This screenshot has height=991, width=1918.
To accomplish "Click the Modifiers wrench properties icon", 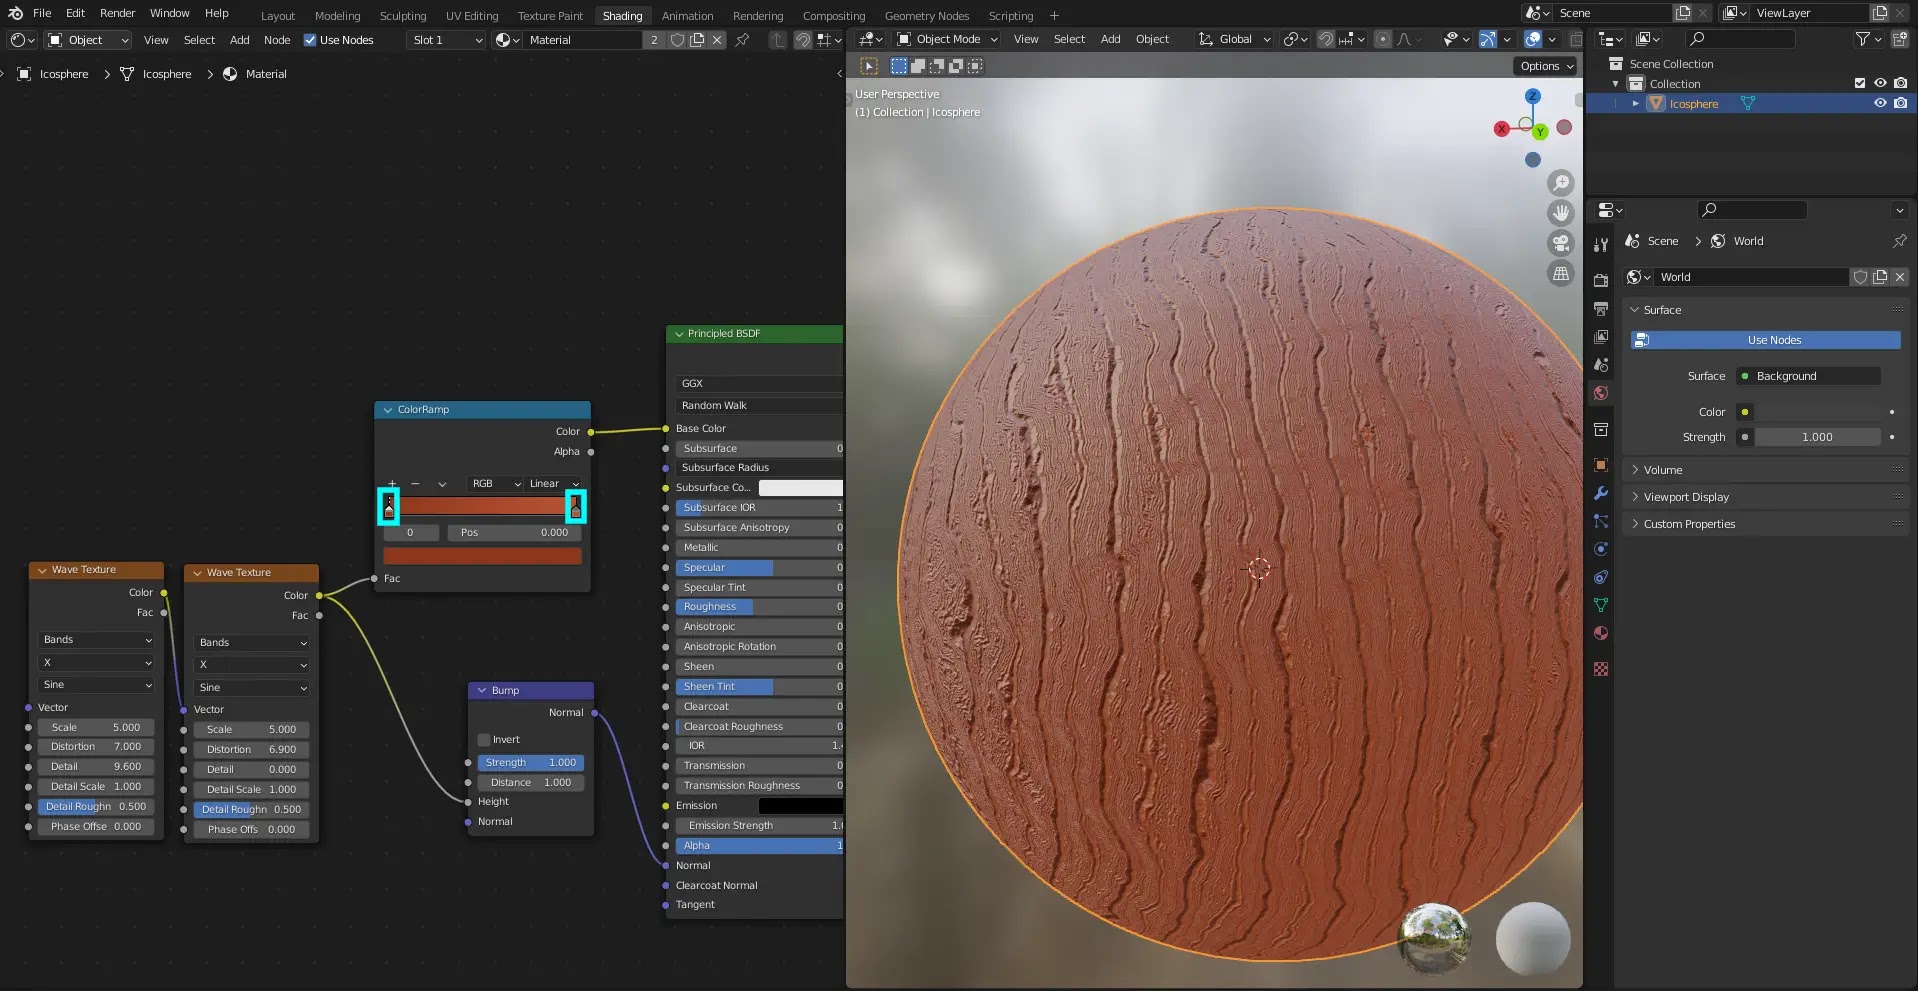I will [1601, 493].
